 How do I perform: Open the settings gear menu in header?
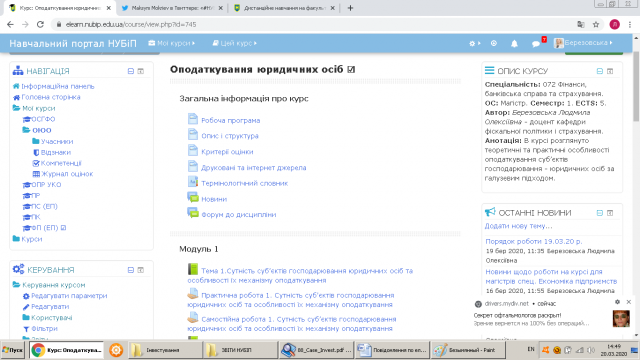[474, 43]
